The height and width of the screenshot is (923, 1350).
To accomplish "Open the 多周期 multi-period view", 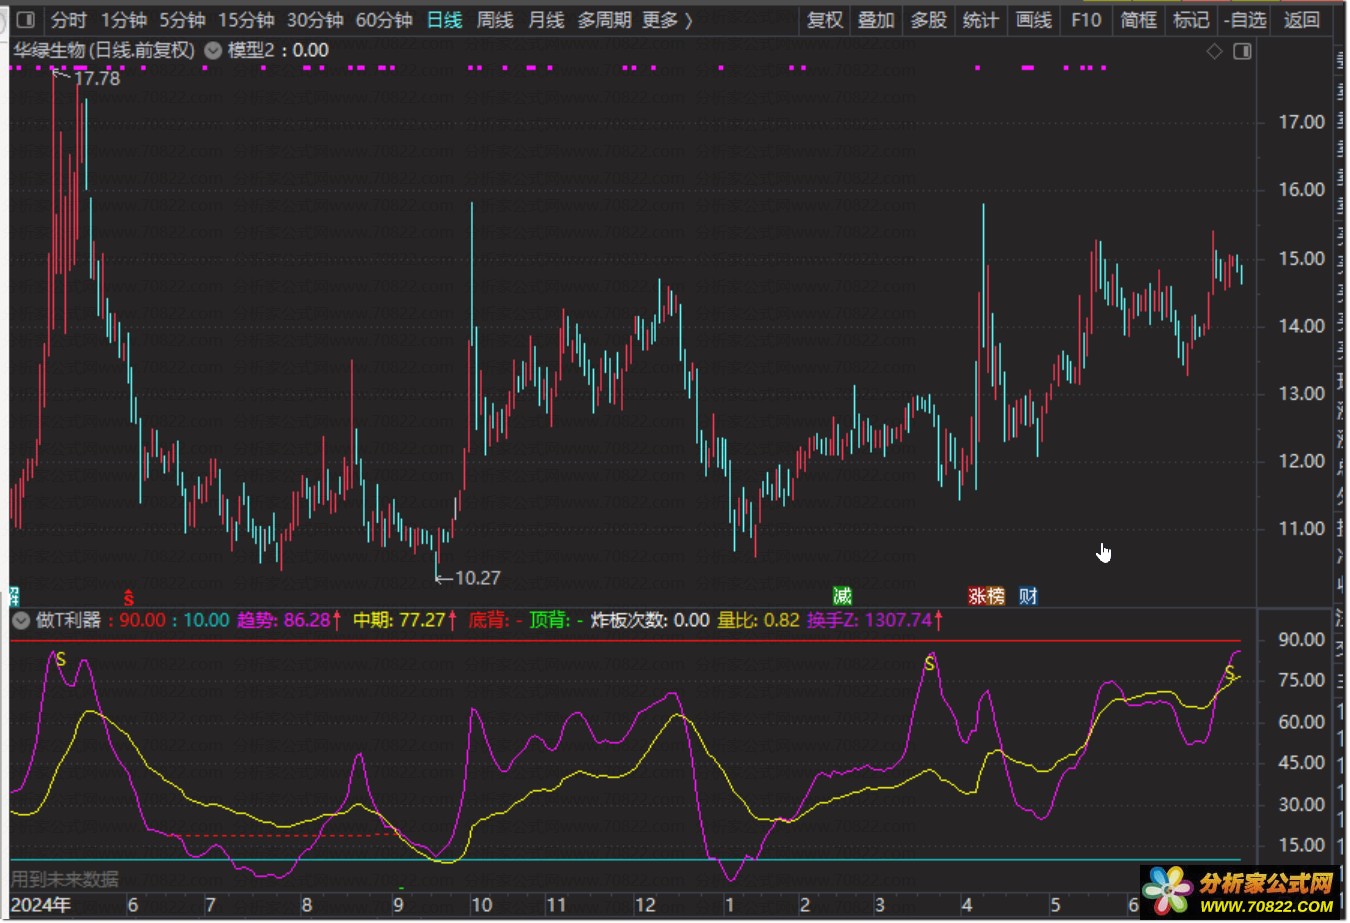I will 604,20.
